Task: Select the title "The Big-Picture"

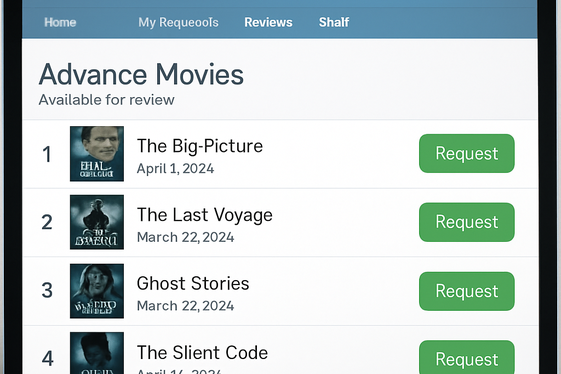Action: 200,146
